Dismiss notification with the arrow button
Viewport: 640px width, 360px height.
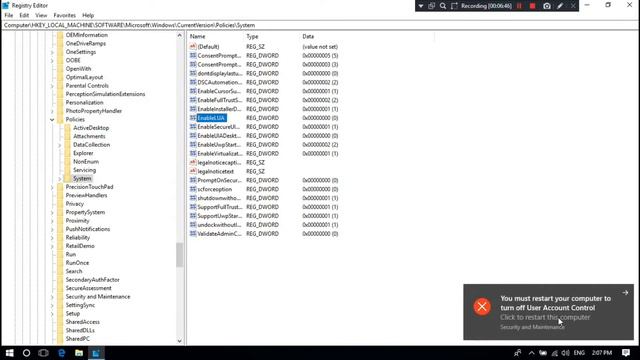625,293
